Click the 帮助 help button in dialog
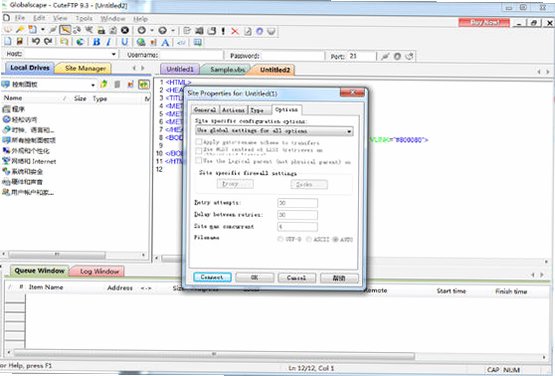555x376 pixels. click(x=339, y=278)
